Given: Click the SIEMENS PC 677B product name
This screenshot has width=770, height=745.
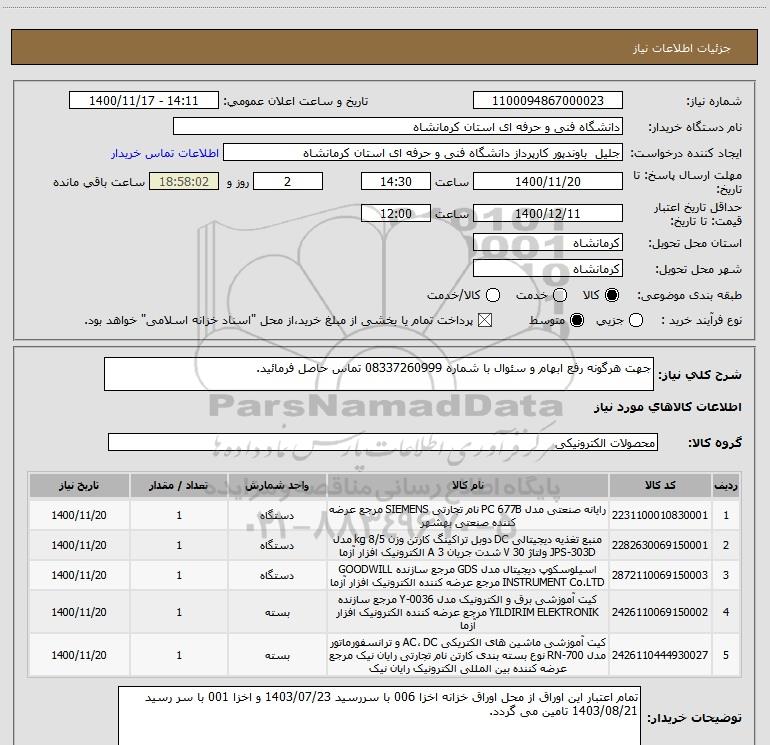Looking at the screenshot, I should coord(468,515).
